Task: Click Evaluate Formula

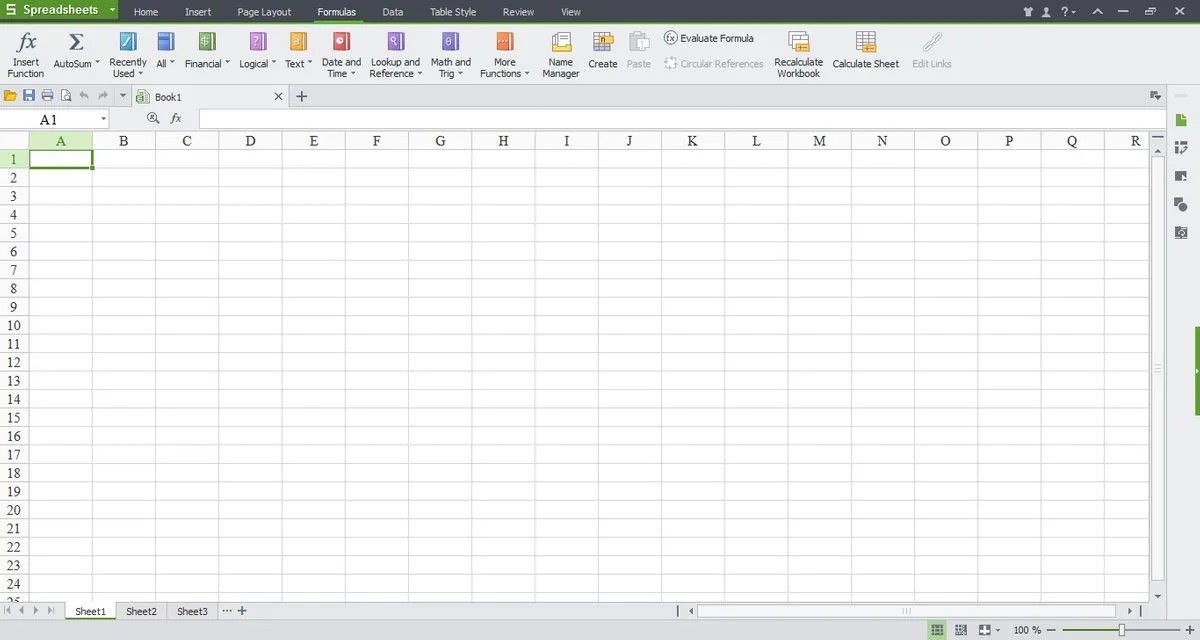Action: coord(710,38)
